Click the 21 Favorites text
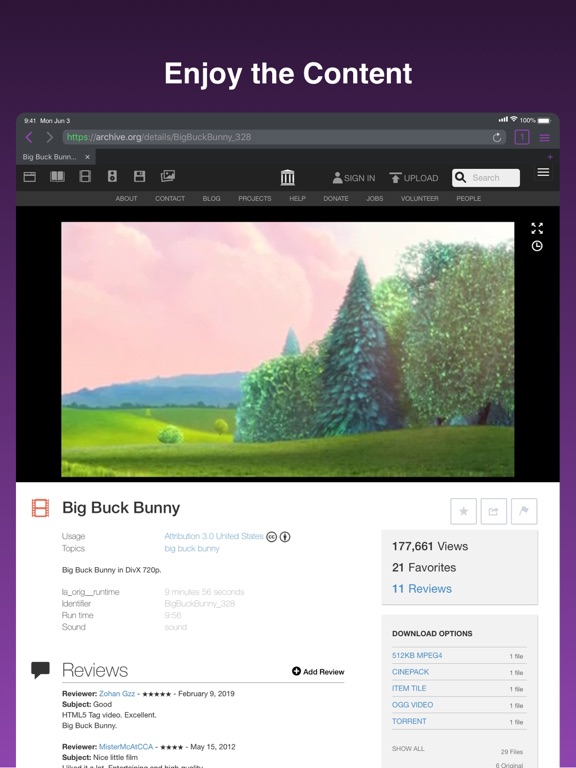Screen dimensions: 576x768 tap(424, 568)
